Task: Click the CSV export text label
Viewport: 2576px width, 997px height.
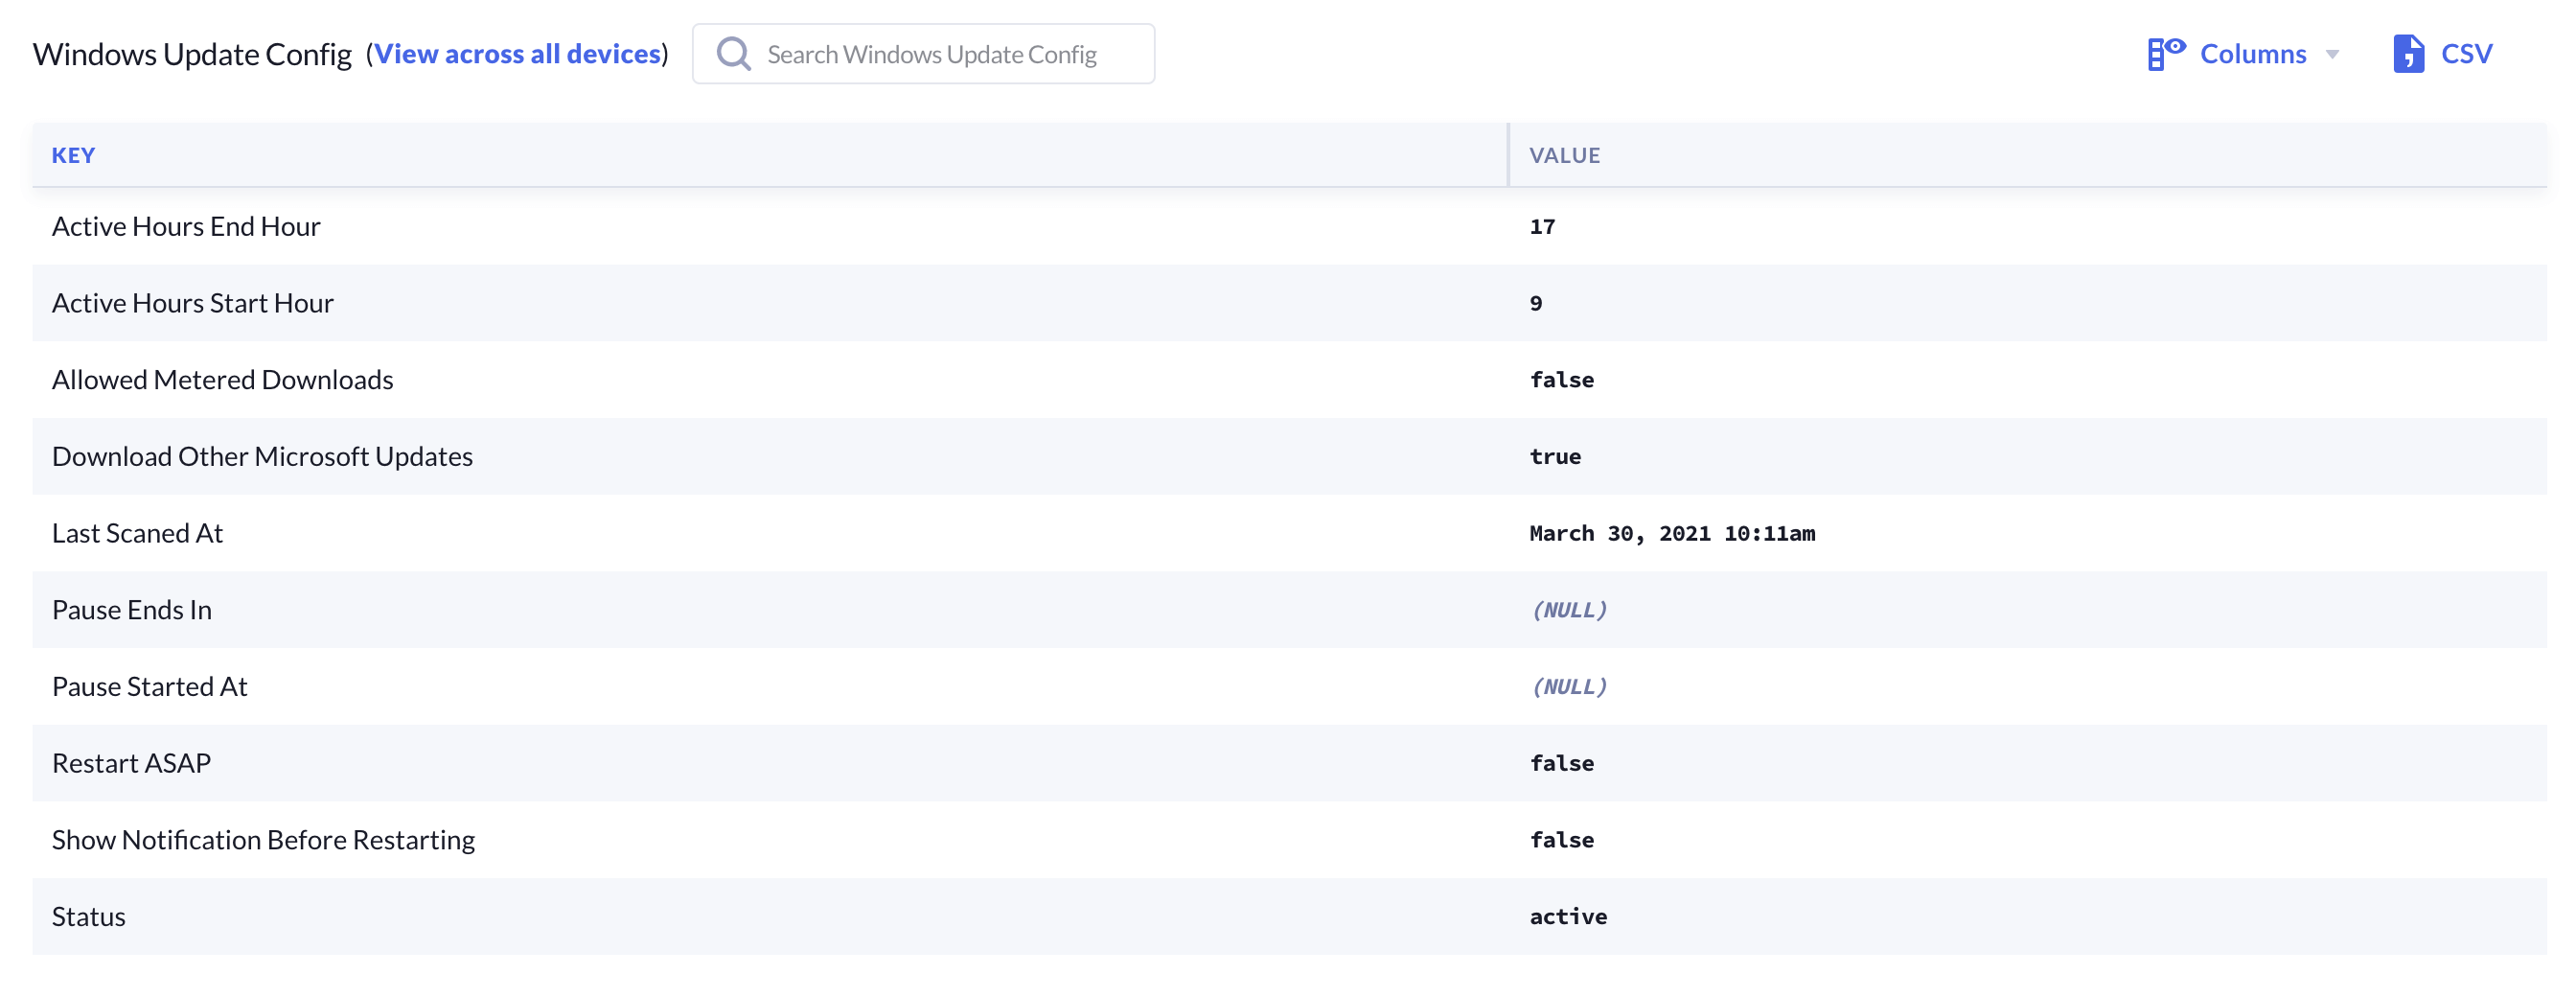Action: click(2466, 54)
